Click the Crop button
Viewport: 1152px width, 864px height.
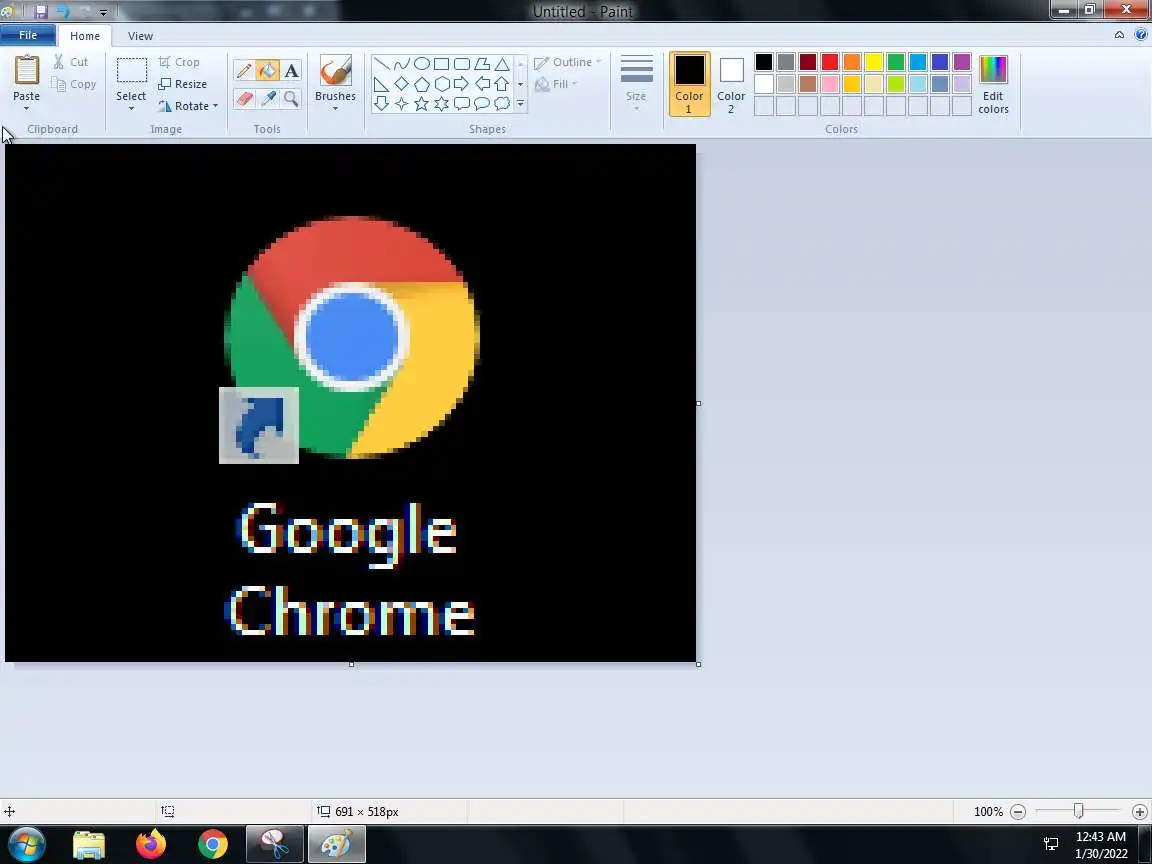[x=179, y=62]
